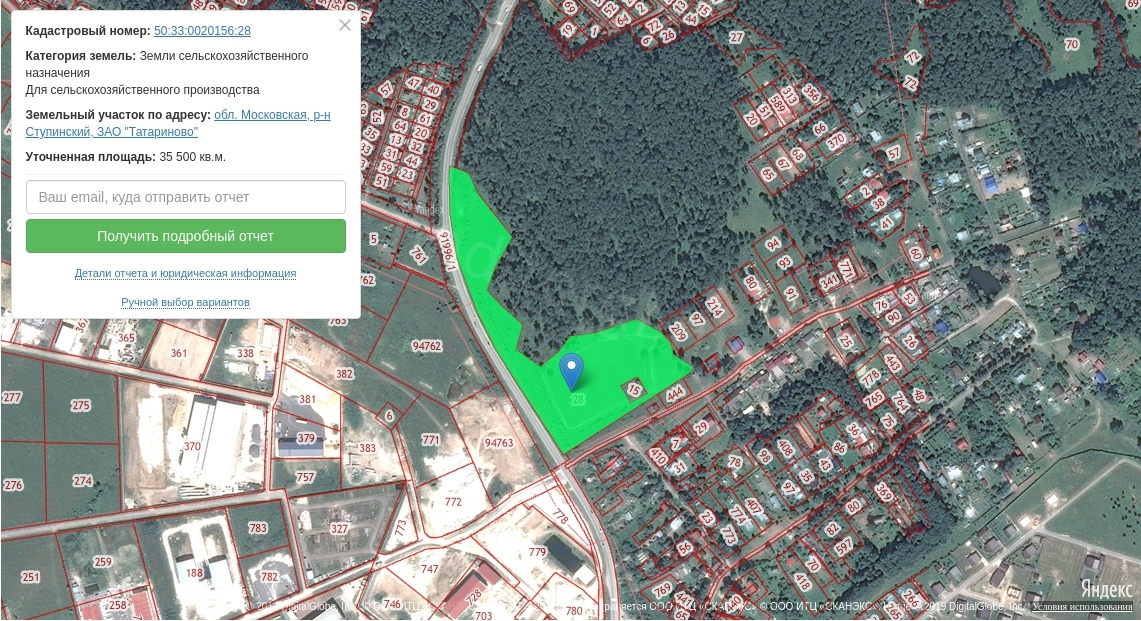Close the parcel info popup
Viewport: 1141px width, 621px height.
click(x=345, y=25)
